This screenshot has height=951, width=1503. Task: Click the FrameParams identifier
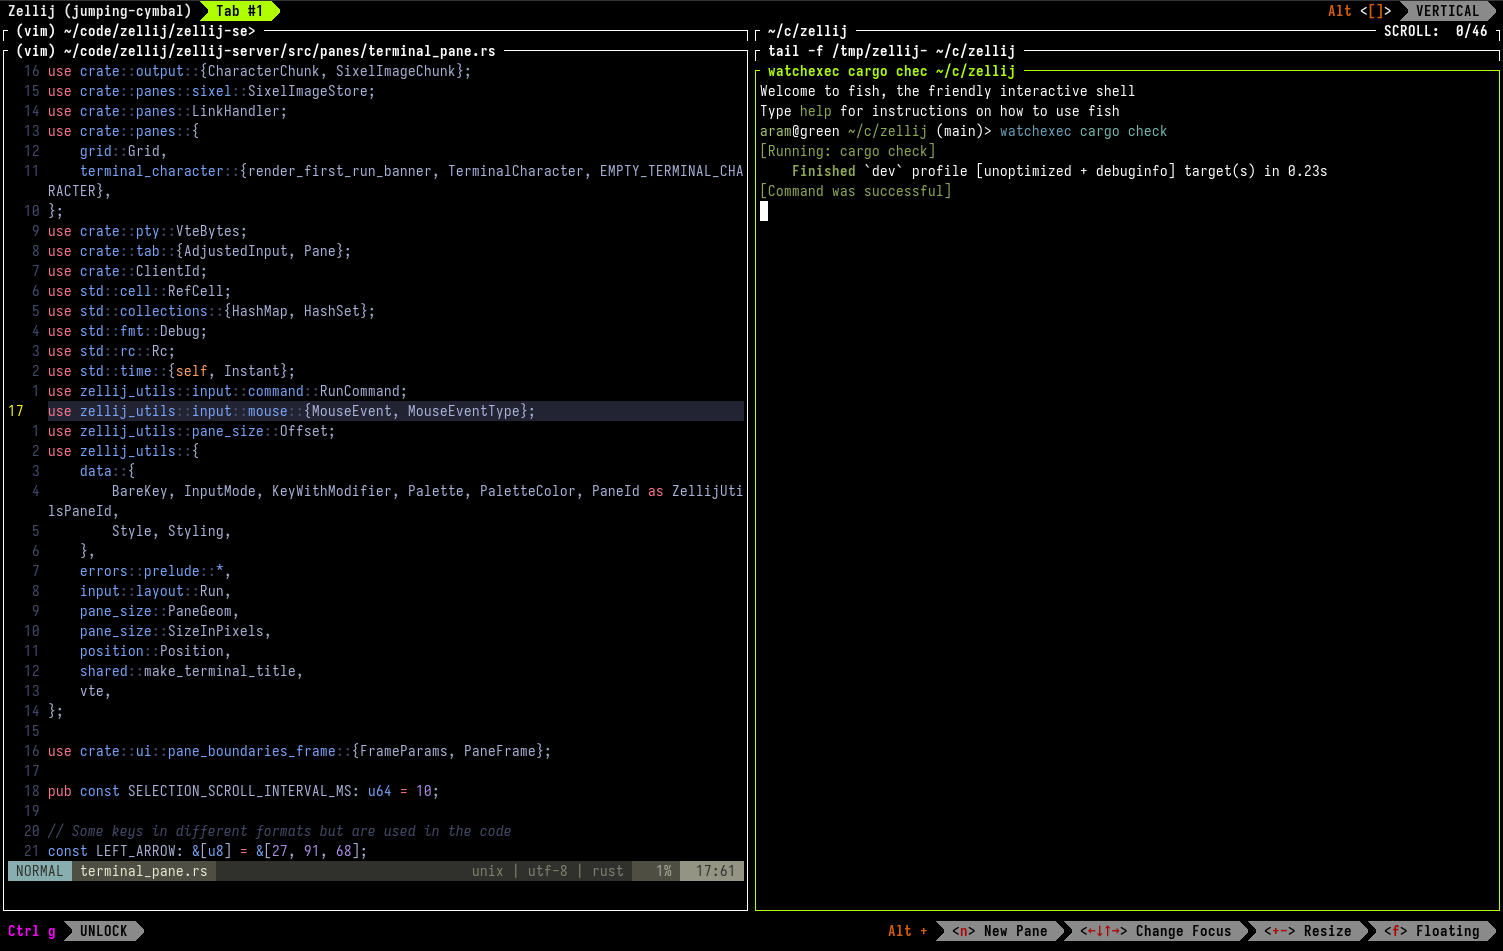[x=404, y=751]
